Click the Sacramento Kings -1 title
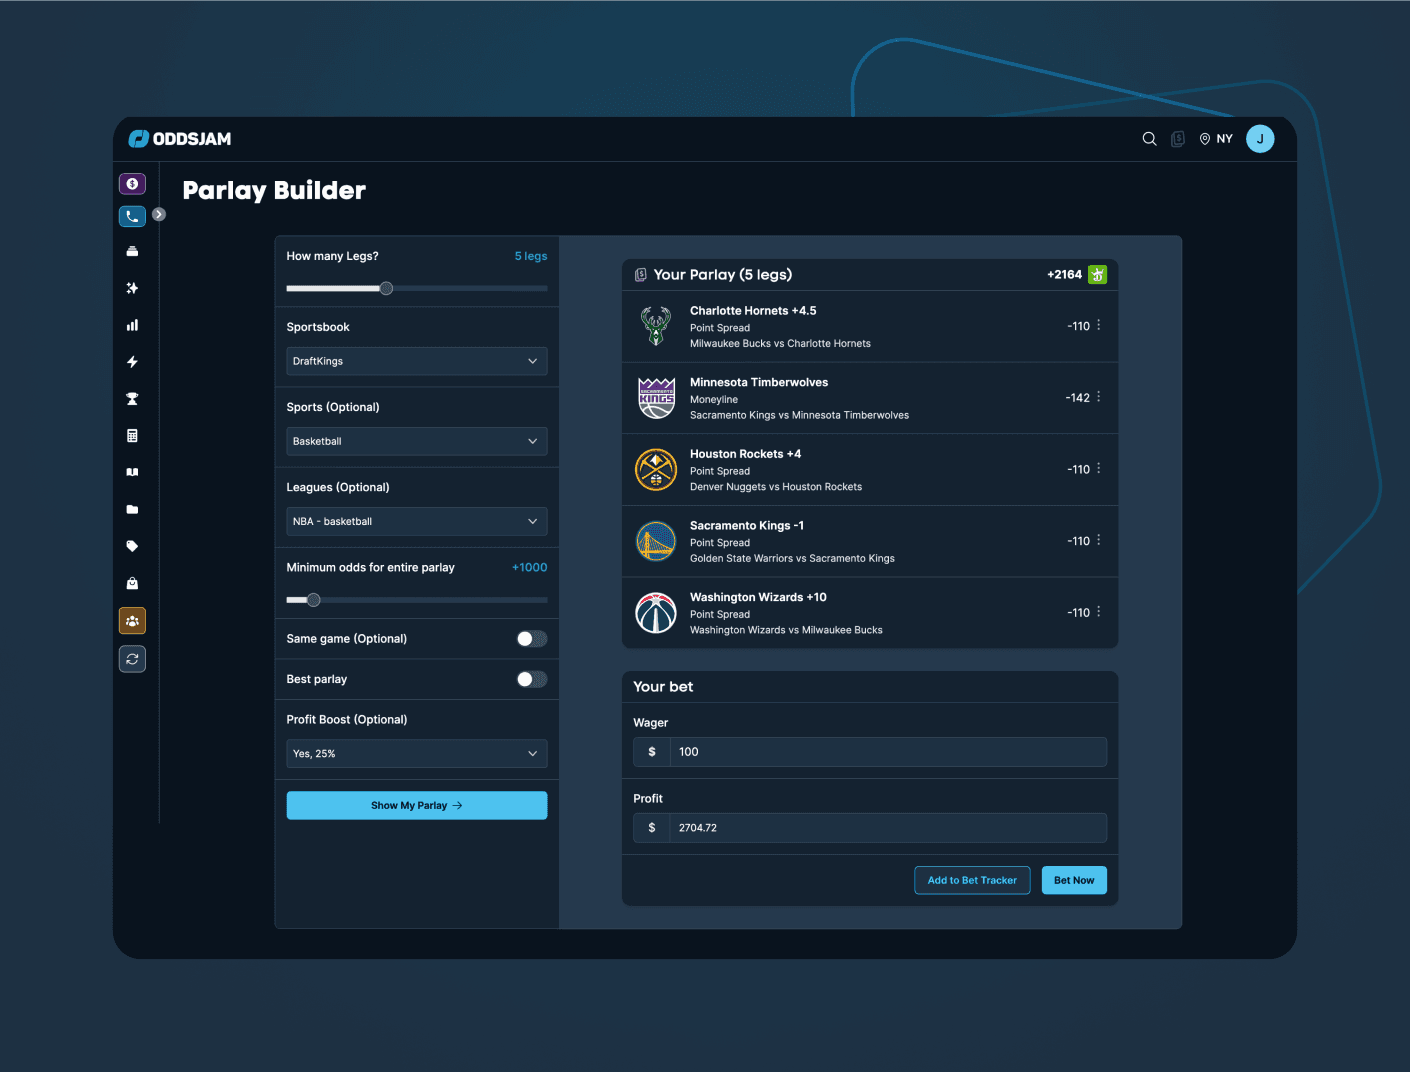The height and width of the screenshot is (1072, 1410). click(747, 525)
